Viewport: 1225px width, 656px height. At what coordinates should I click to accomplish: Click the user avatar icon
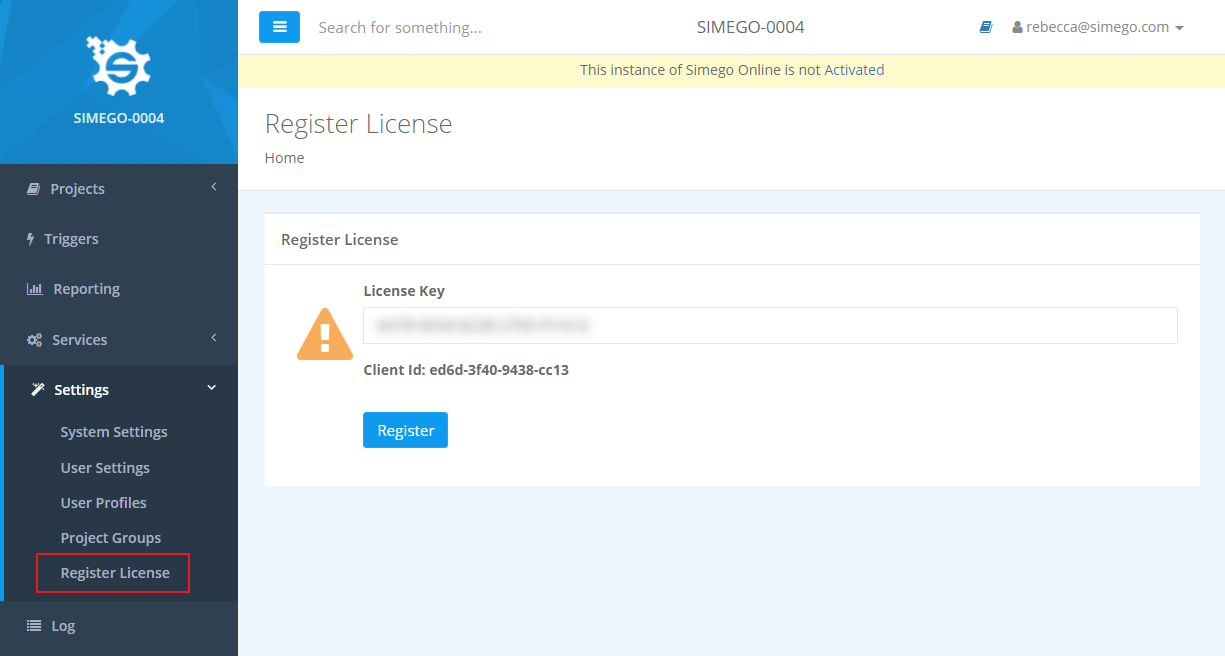(x=1017, y=28)
